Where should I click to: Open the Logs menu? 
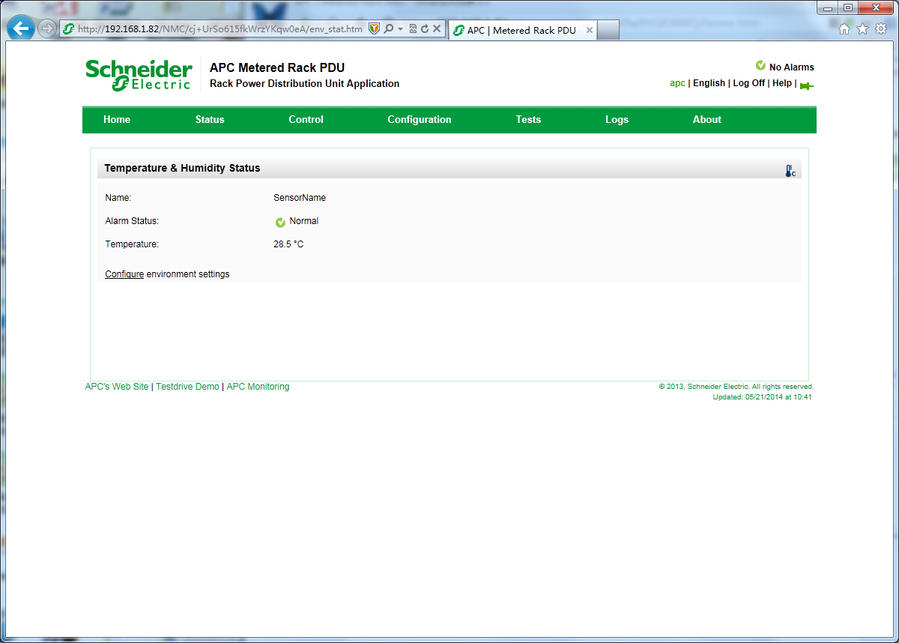point(616,120)
